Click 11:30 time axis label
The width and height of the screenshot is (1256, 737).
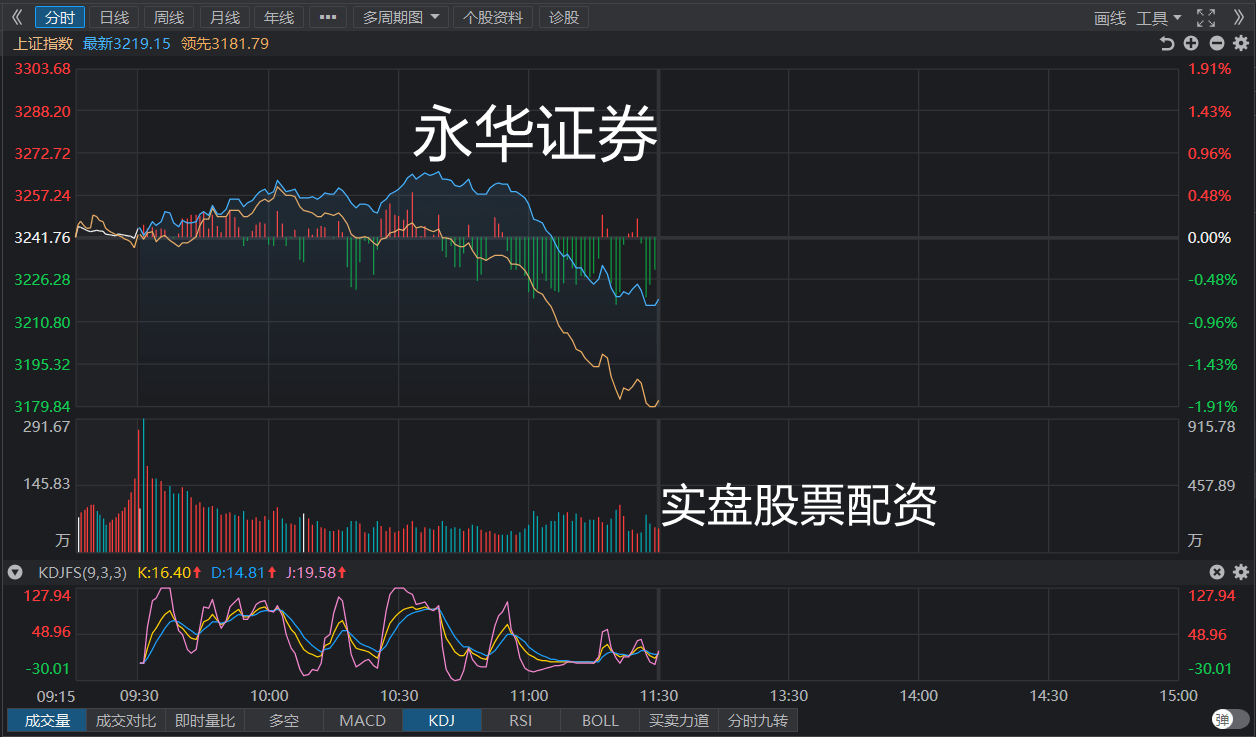(659, 696)
